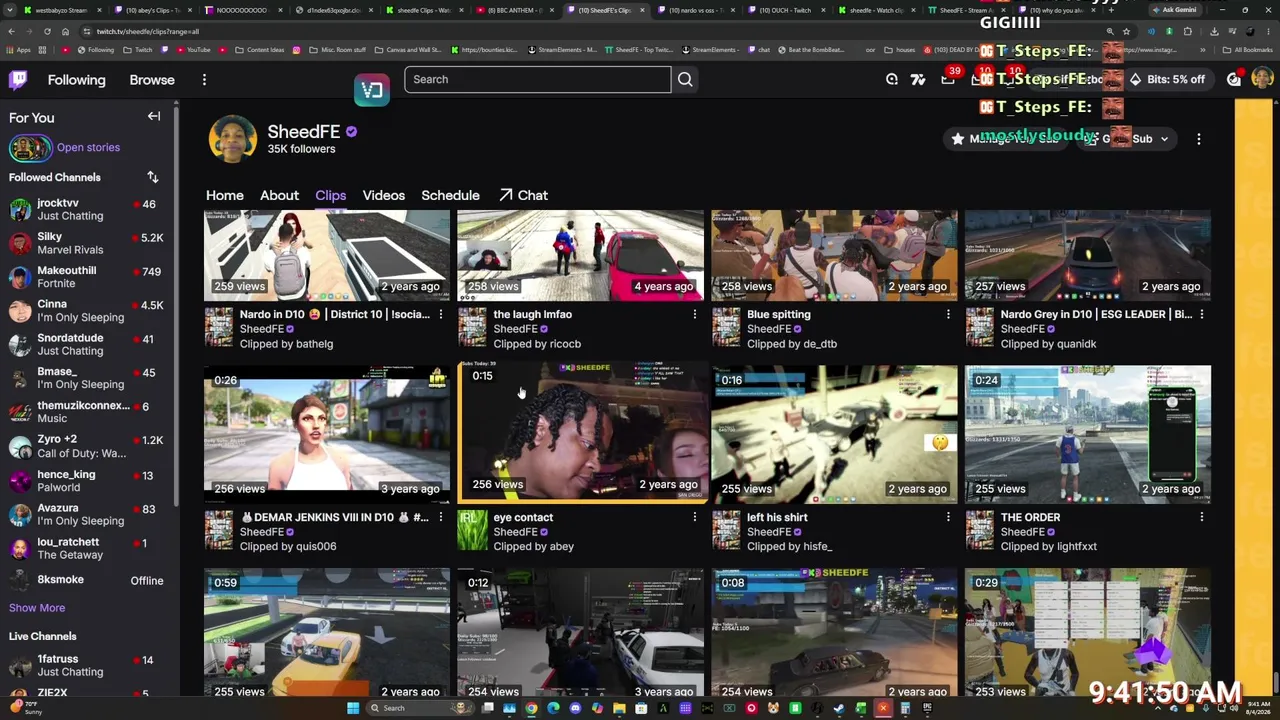Play the eye contact clip thumbnail
1280x720 pixels.
click(581, 434)
